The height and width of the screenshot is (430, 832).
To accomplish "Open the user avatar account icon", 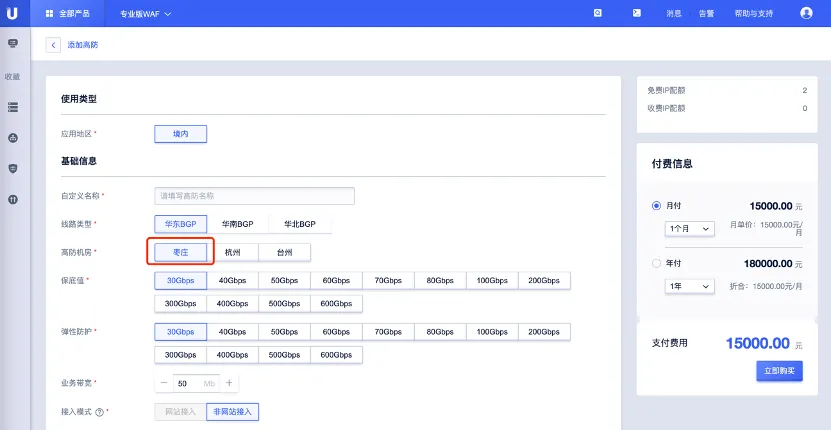I will (806, 13).
